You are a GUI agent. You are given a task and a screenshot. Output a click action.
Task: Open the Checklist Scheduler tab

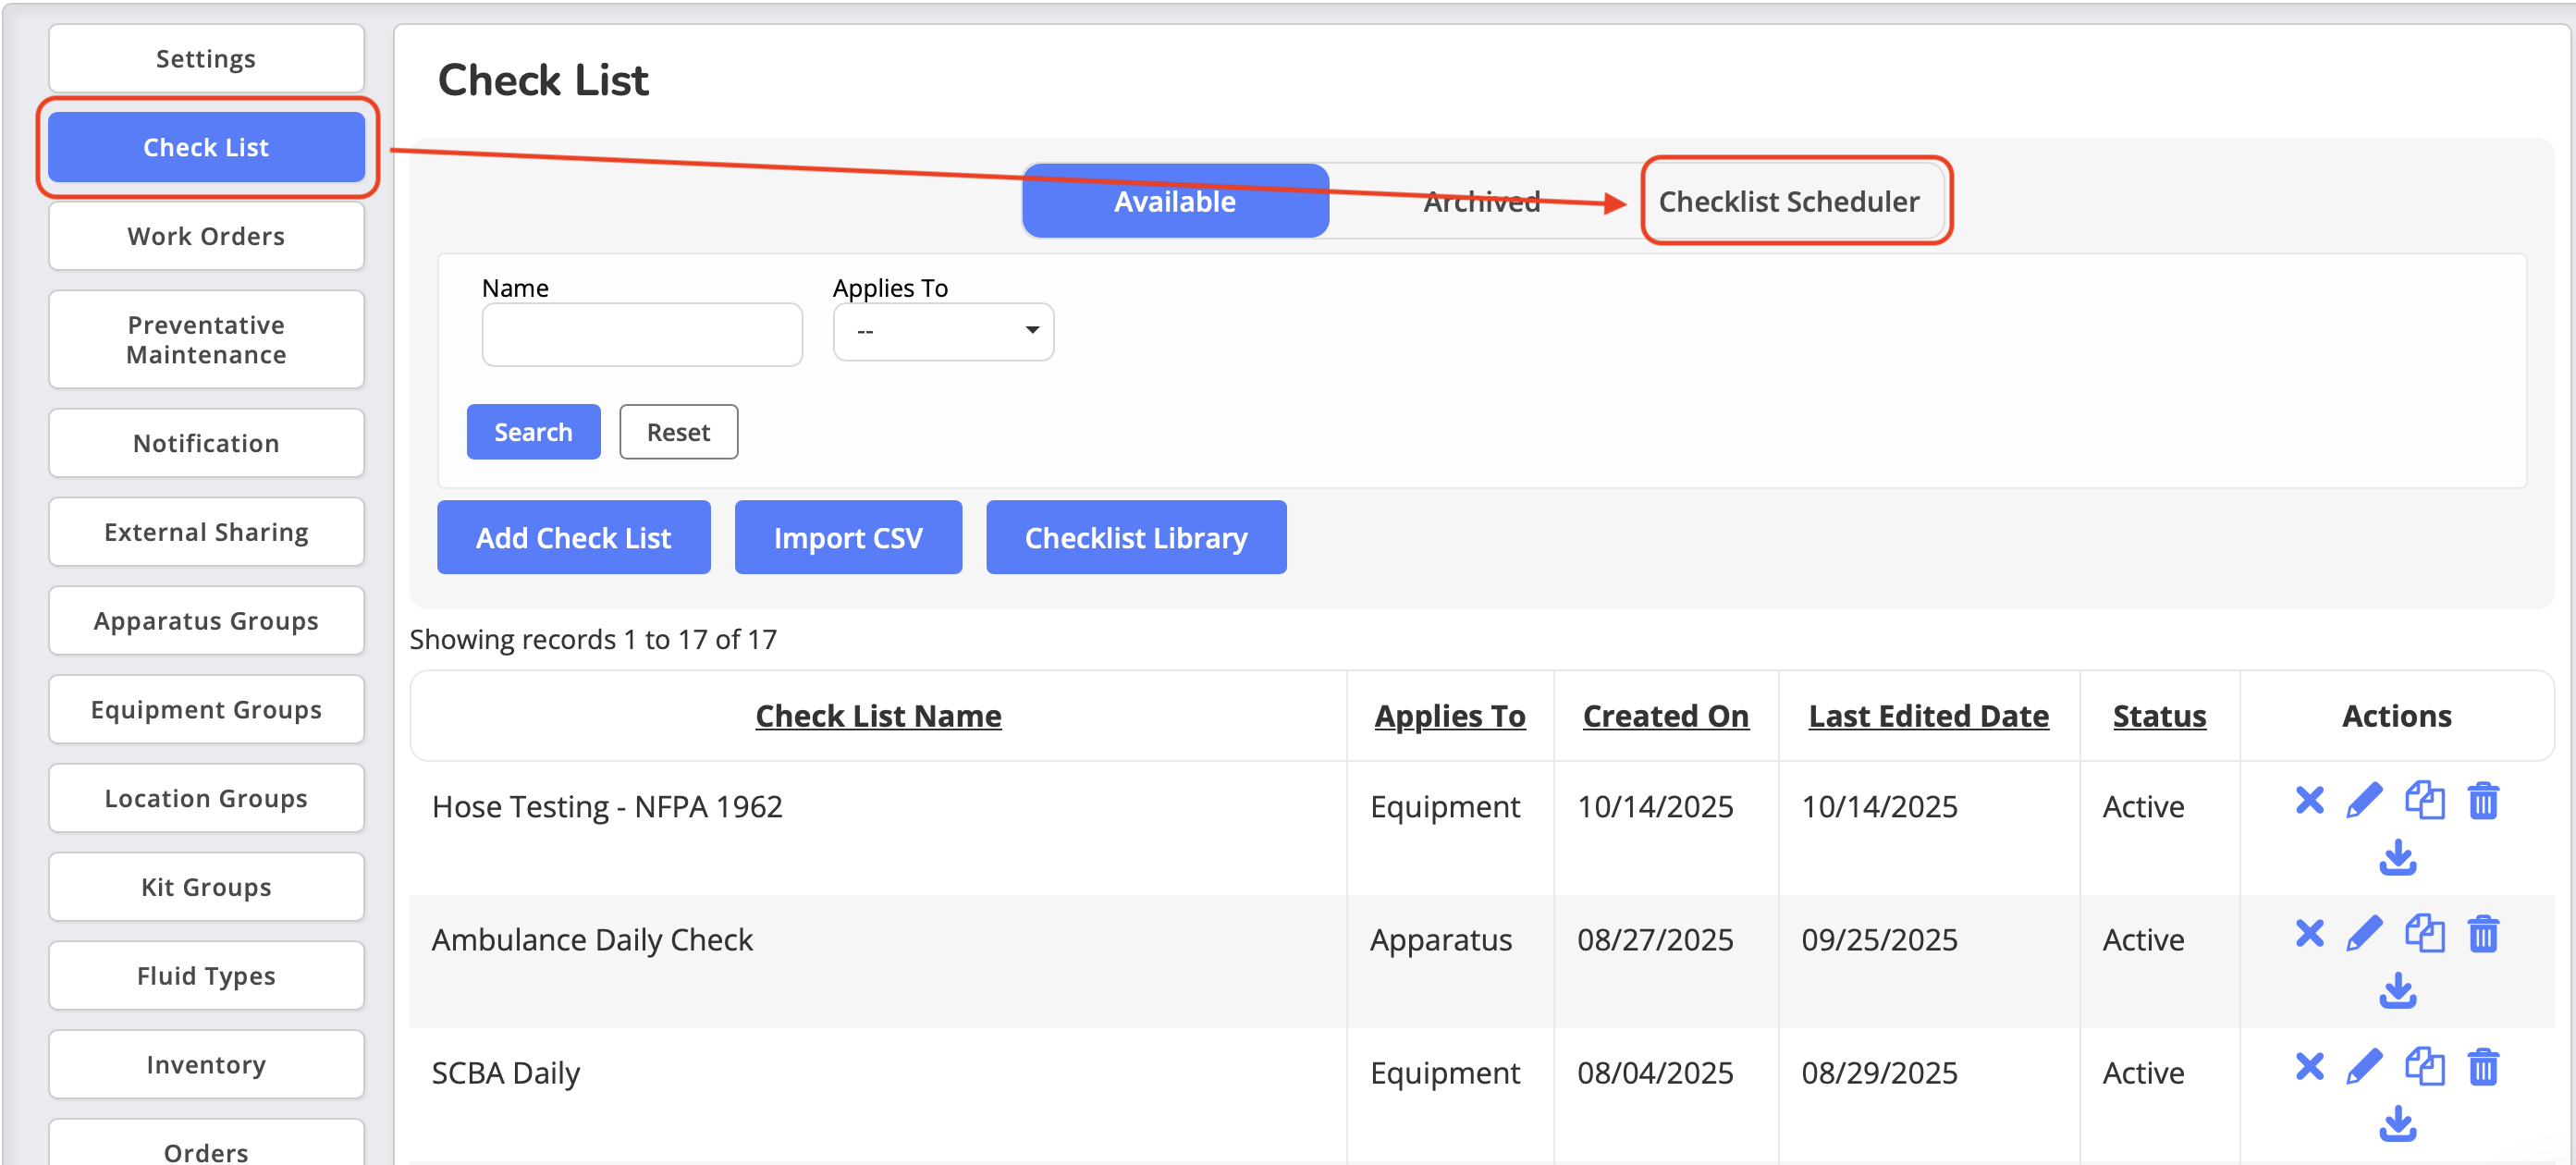(1789, 201)
